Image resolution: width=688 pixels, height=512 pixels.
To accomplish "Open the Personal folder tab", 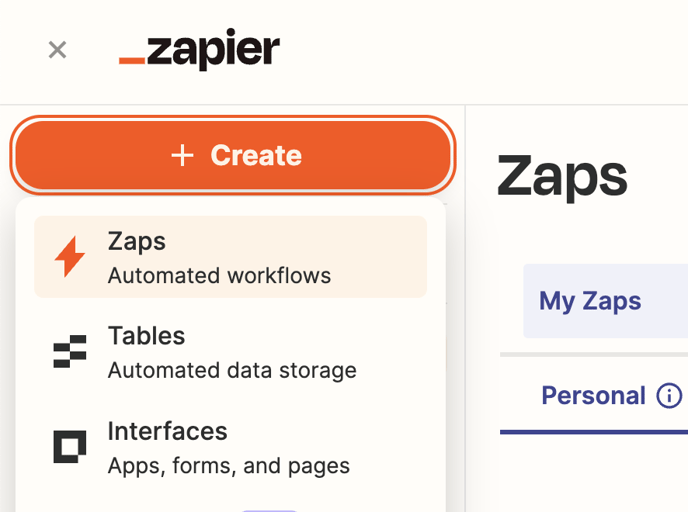I will pyautogui.click(x=594, y=395).
